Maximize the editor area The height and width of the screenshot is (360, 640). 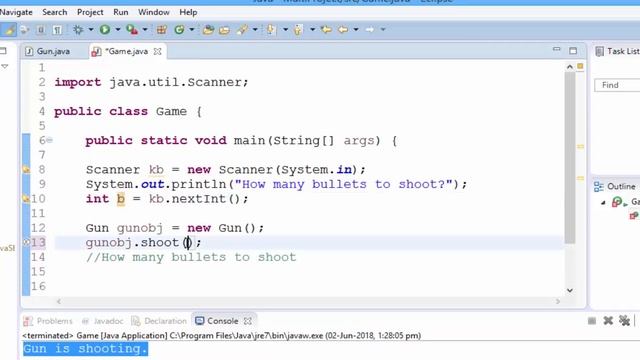573,51
